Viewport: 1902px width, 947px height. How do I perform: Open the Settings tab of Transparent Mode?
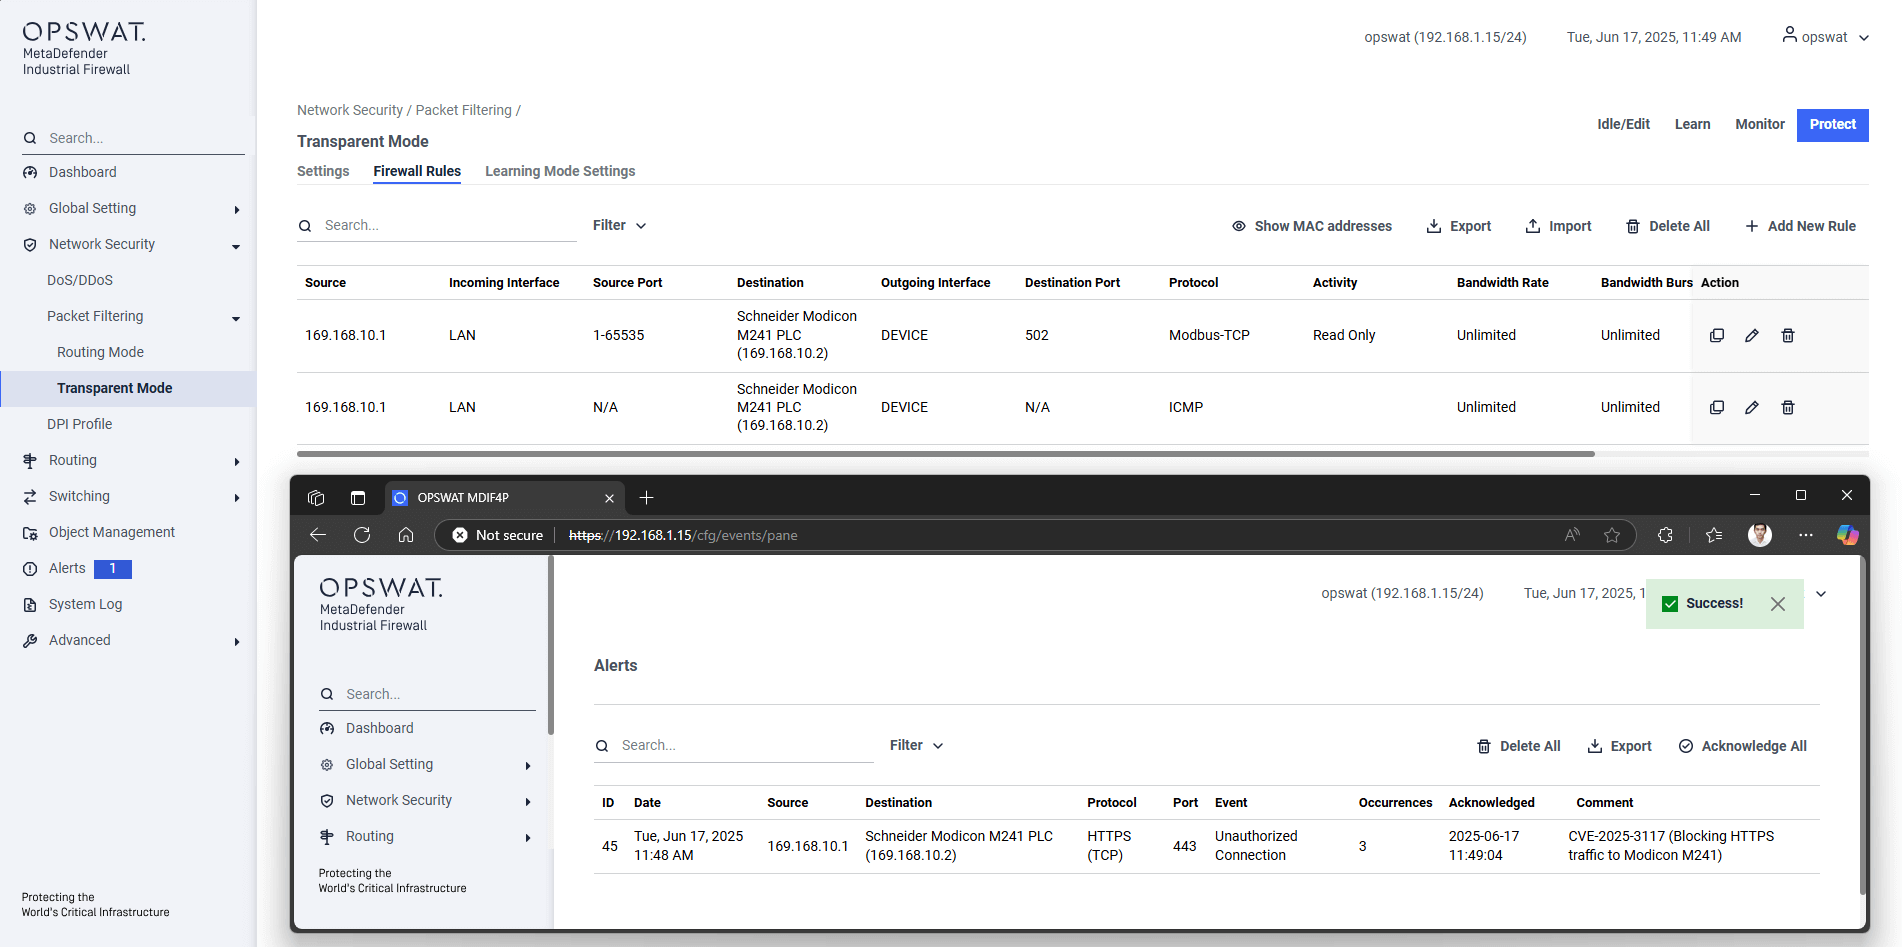[322, 171]
